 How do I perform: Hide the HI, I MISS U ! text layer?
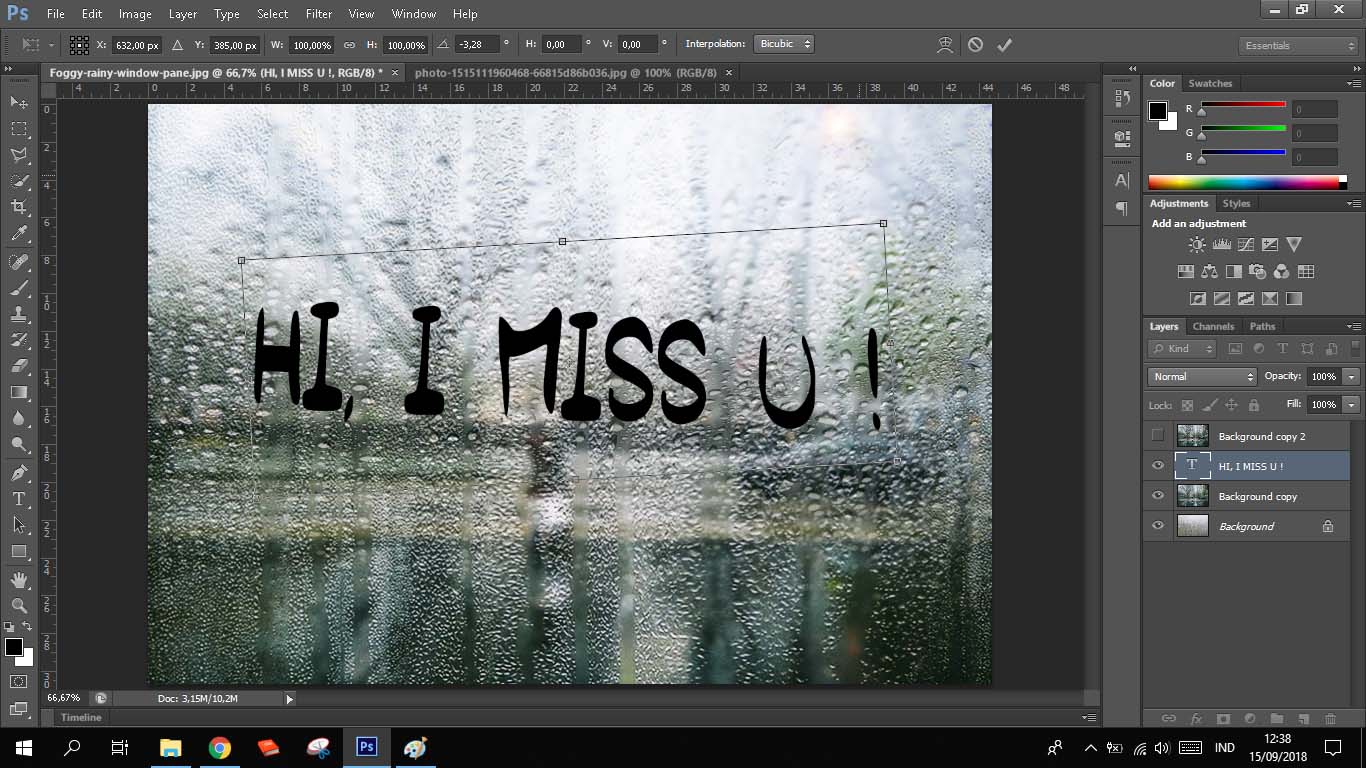coord(1158,466)
